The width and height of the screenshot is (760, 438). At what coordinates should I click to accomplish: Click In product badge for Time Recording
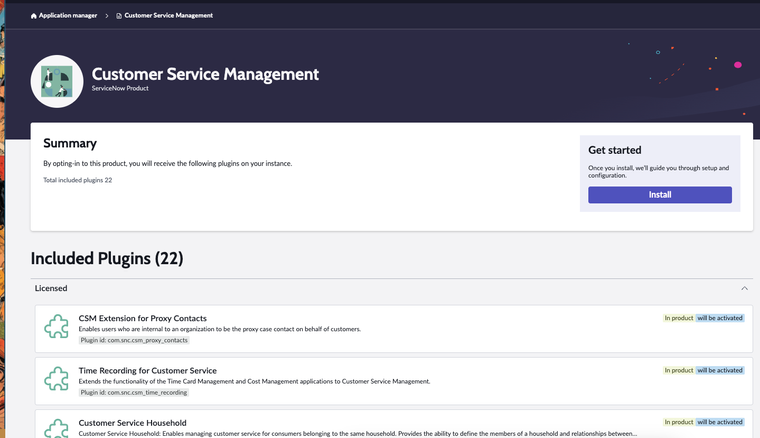tap(679, 370)
